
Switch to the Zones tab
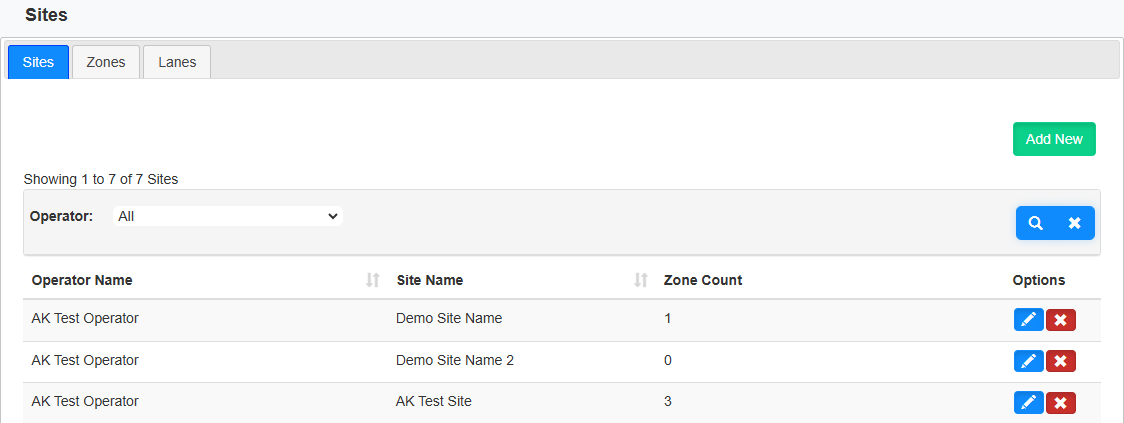point(106,62)
